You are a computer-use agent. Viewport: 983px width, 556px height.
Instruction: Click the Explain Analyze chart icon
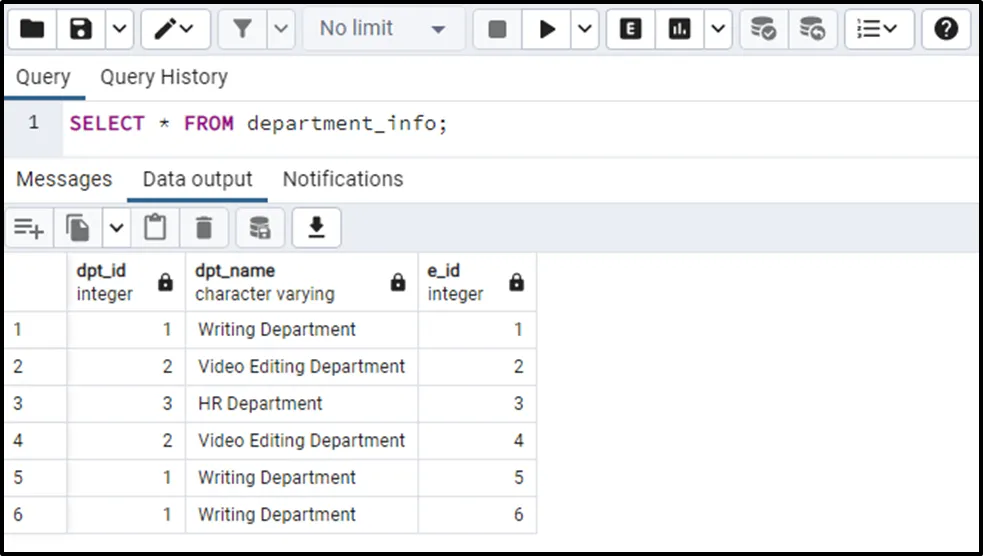(680, 29)
